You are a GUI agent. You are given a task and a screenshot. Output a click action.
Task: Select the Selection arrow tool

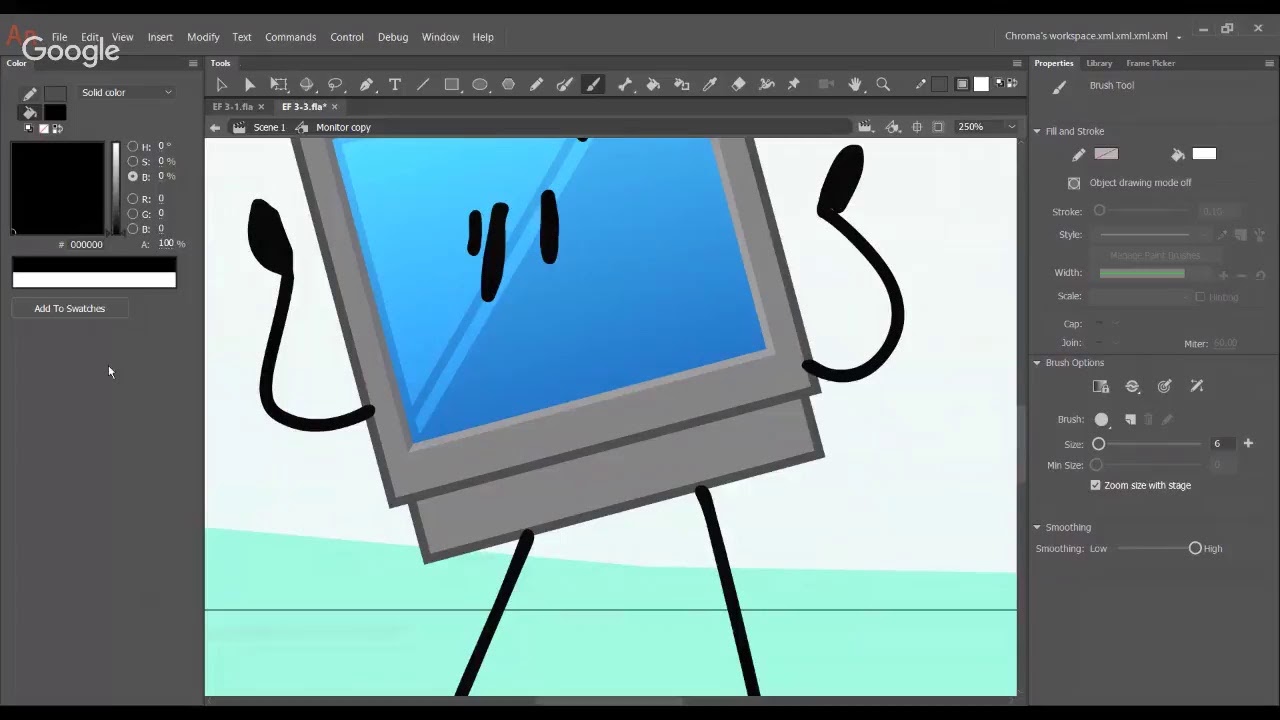click(221, 85)
